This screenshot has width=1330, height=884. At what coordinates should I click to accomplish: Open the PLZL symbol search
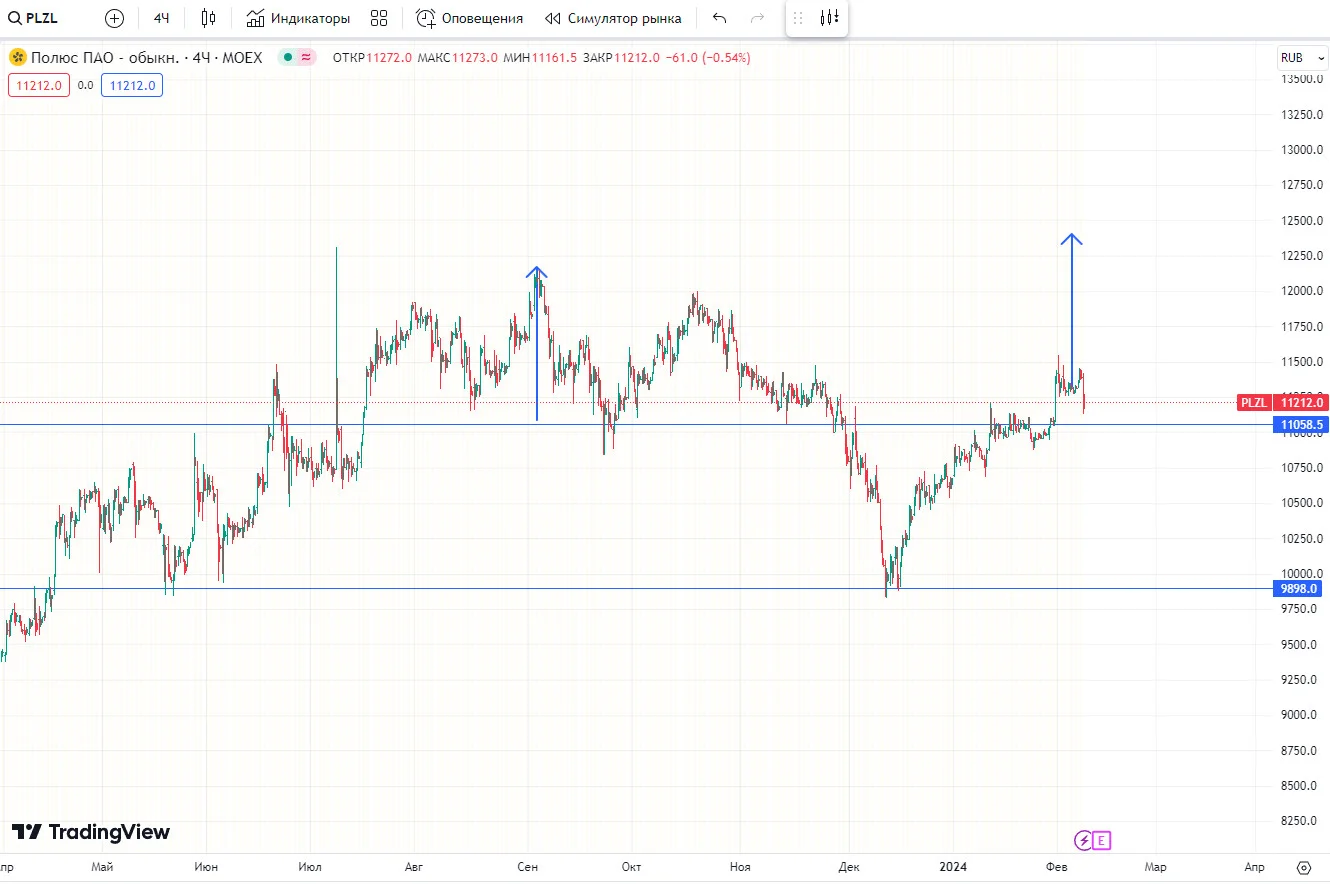point(33,18)
